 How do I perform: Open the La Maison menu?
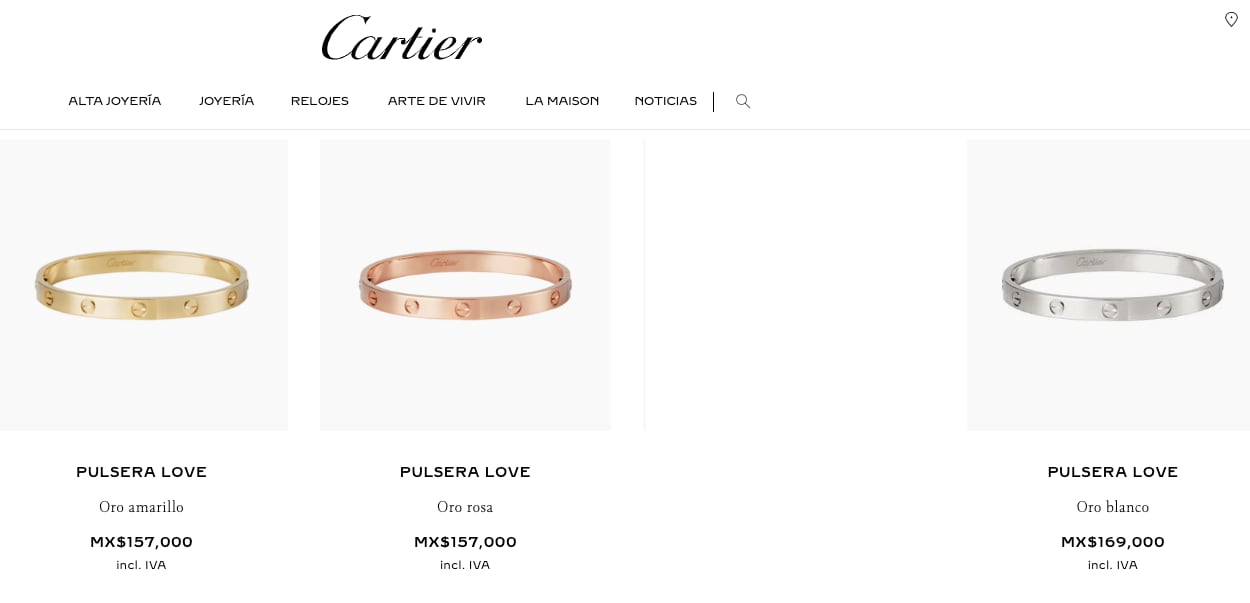[x=562, y=101]
